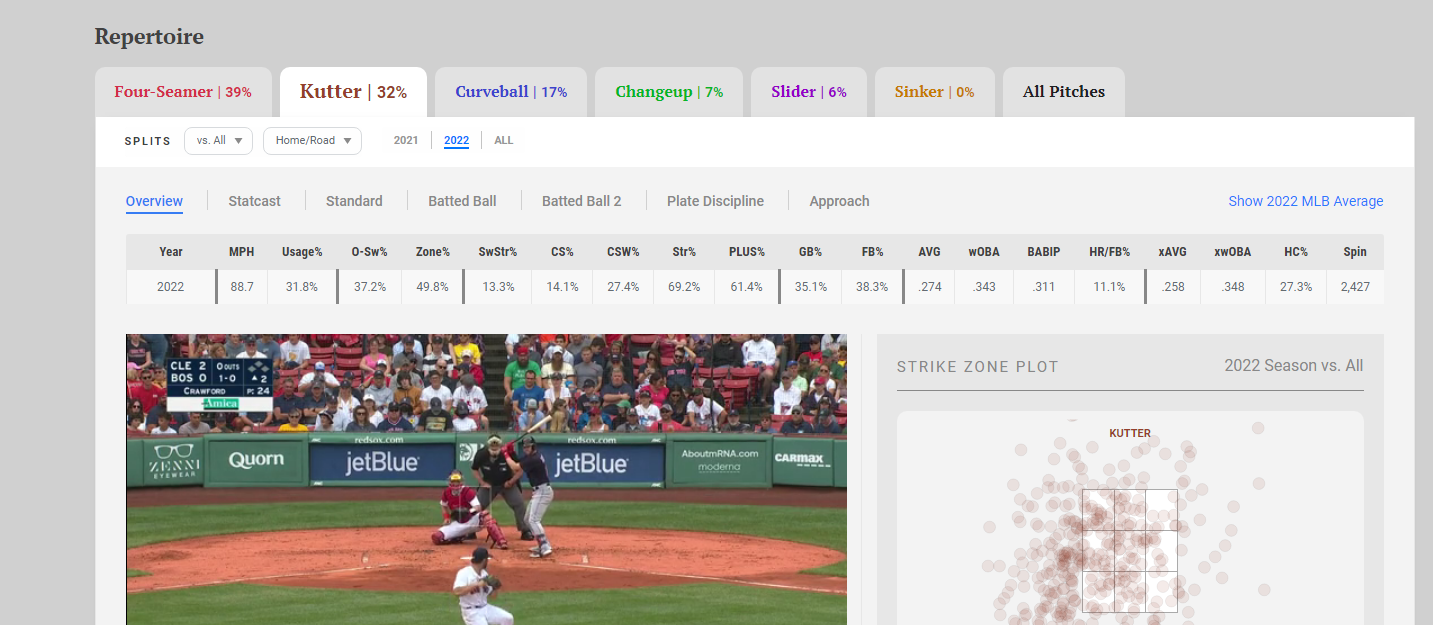This screenshot has height=625, width=1433.
Task: Click the Zone% column header
Action: tap(433, 252)
